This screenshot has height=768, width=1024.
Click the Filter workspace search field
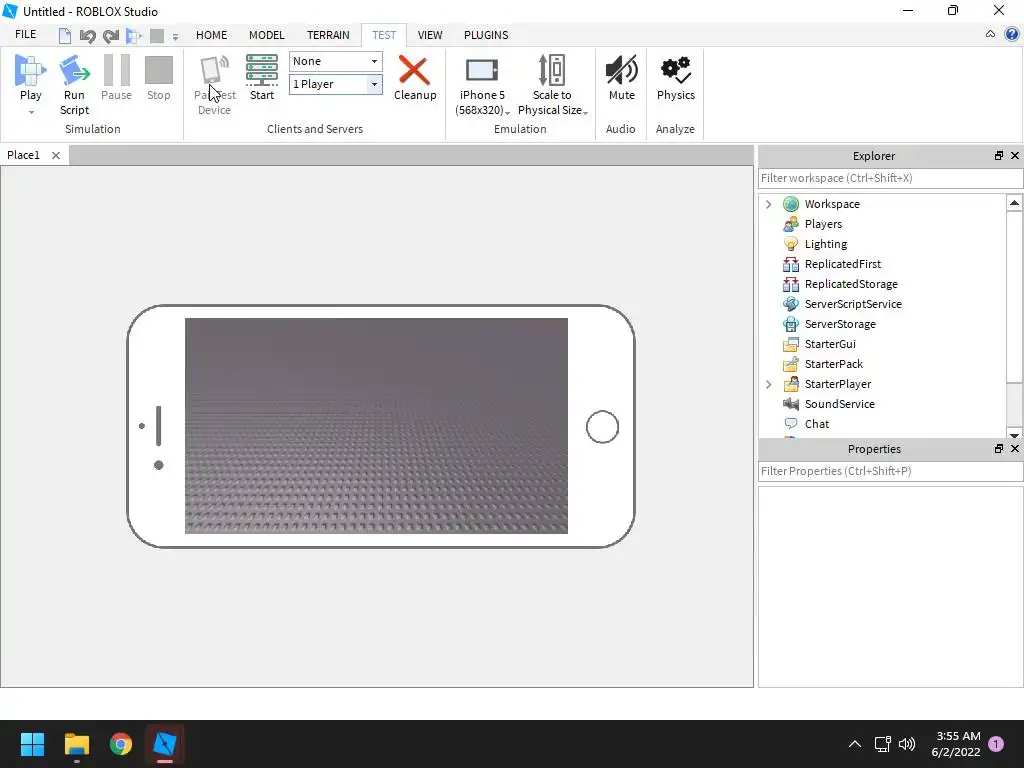tap(890, 178)
